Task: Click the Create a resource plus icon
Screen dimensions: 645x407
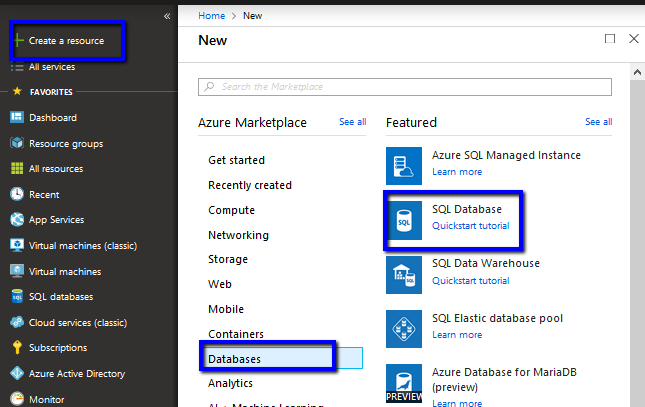Action: point(18,41)
